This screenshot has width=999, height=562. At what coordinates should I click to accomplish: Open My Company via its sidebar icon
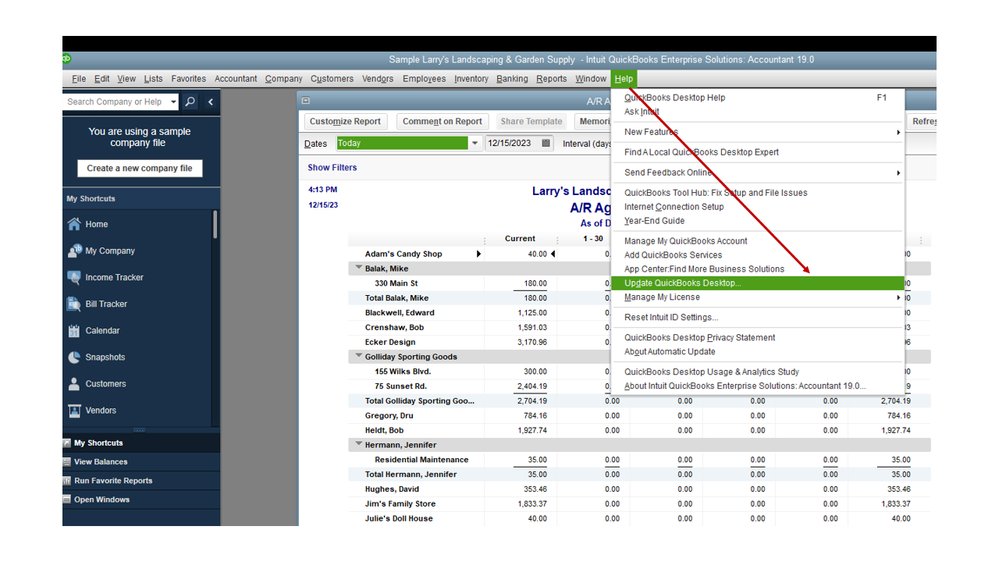click(74, 251)
